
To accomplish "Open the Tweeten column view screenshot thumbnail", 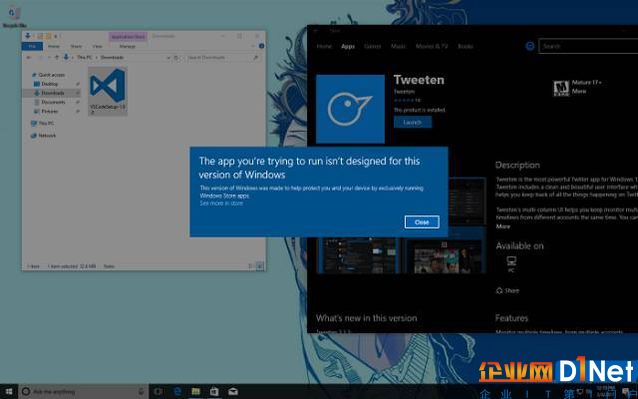I will 357,256.
